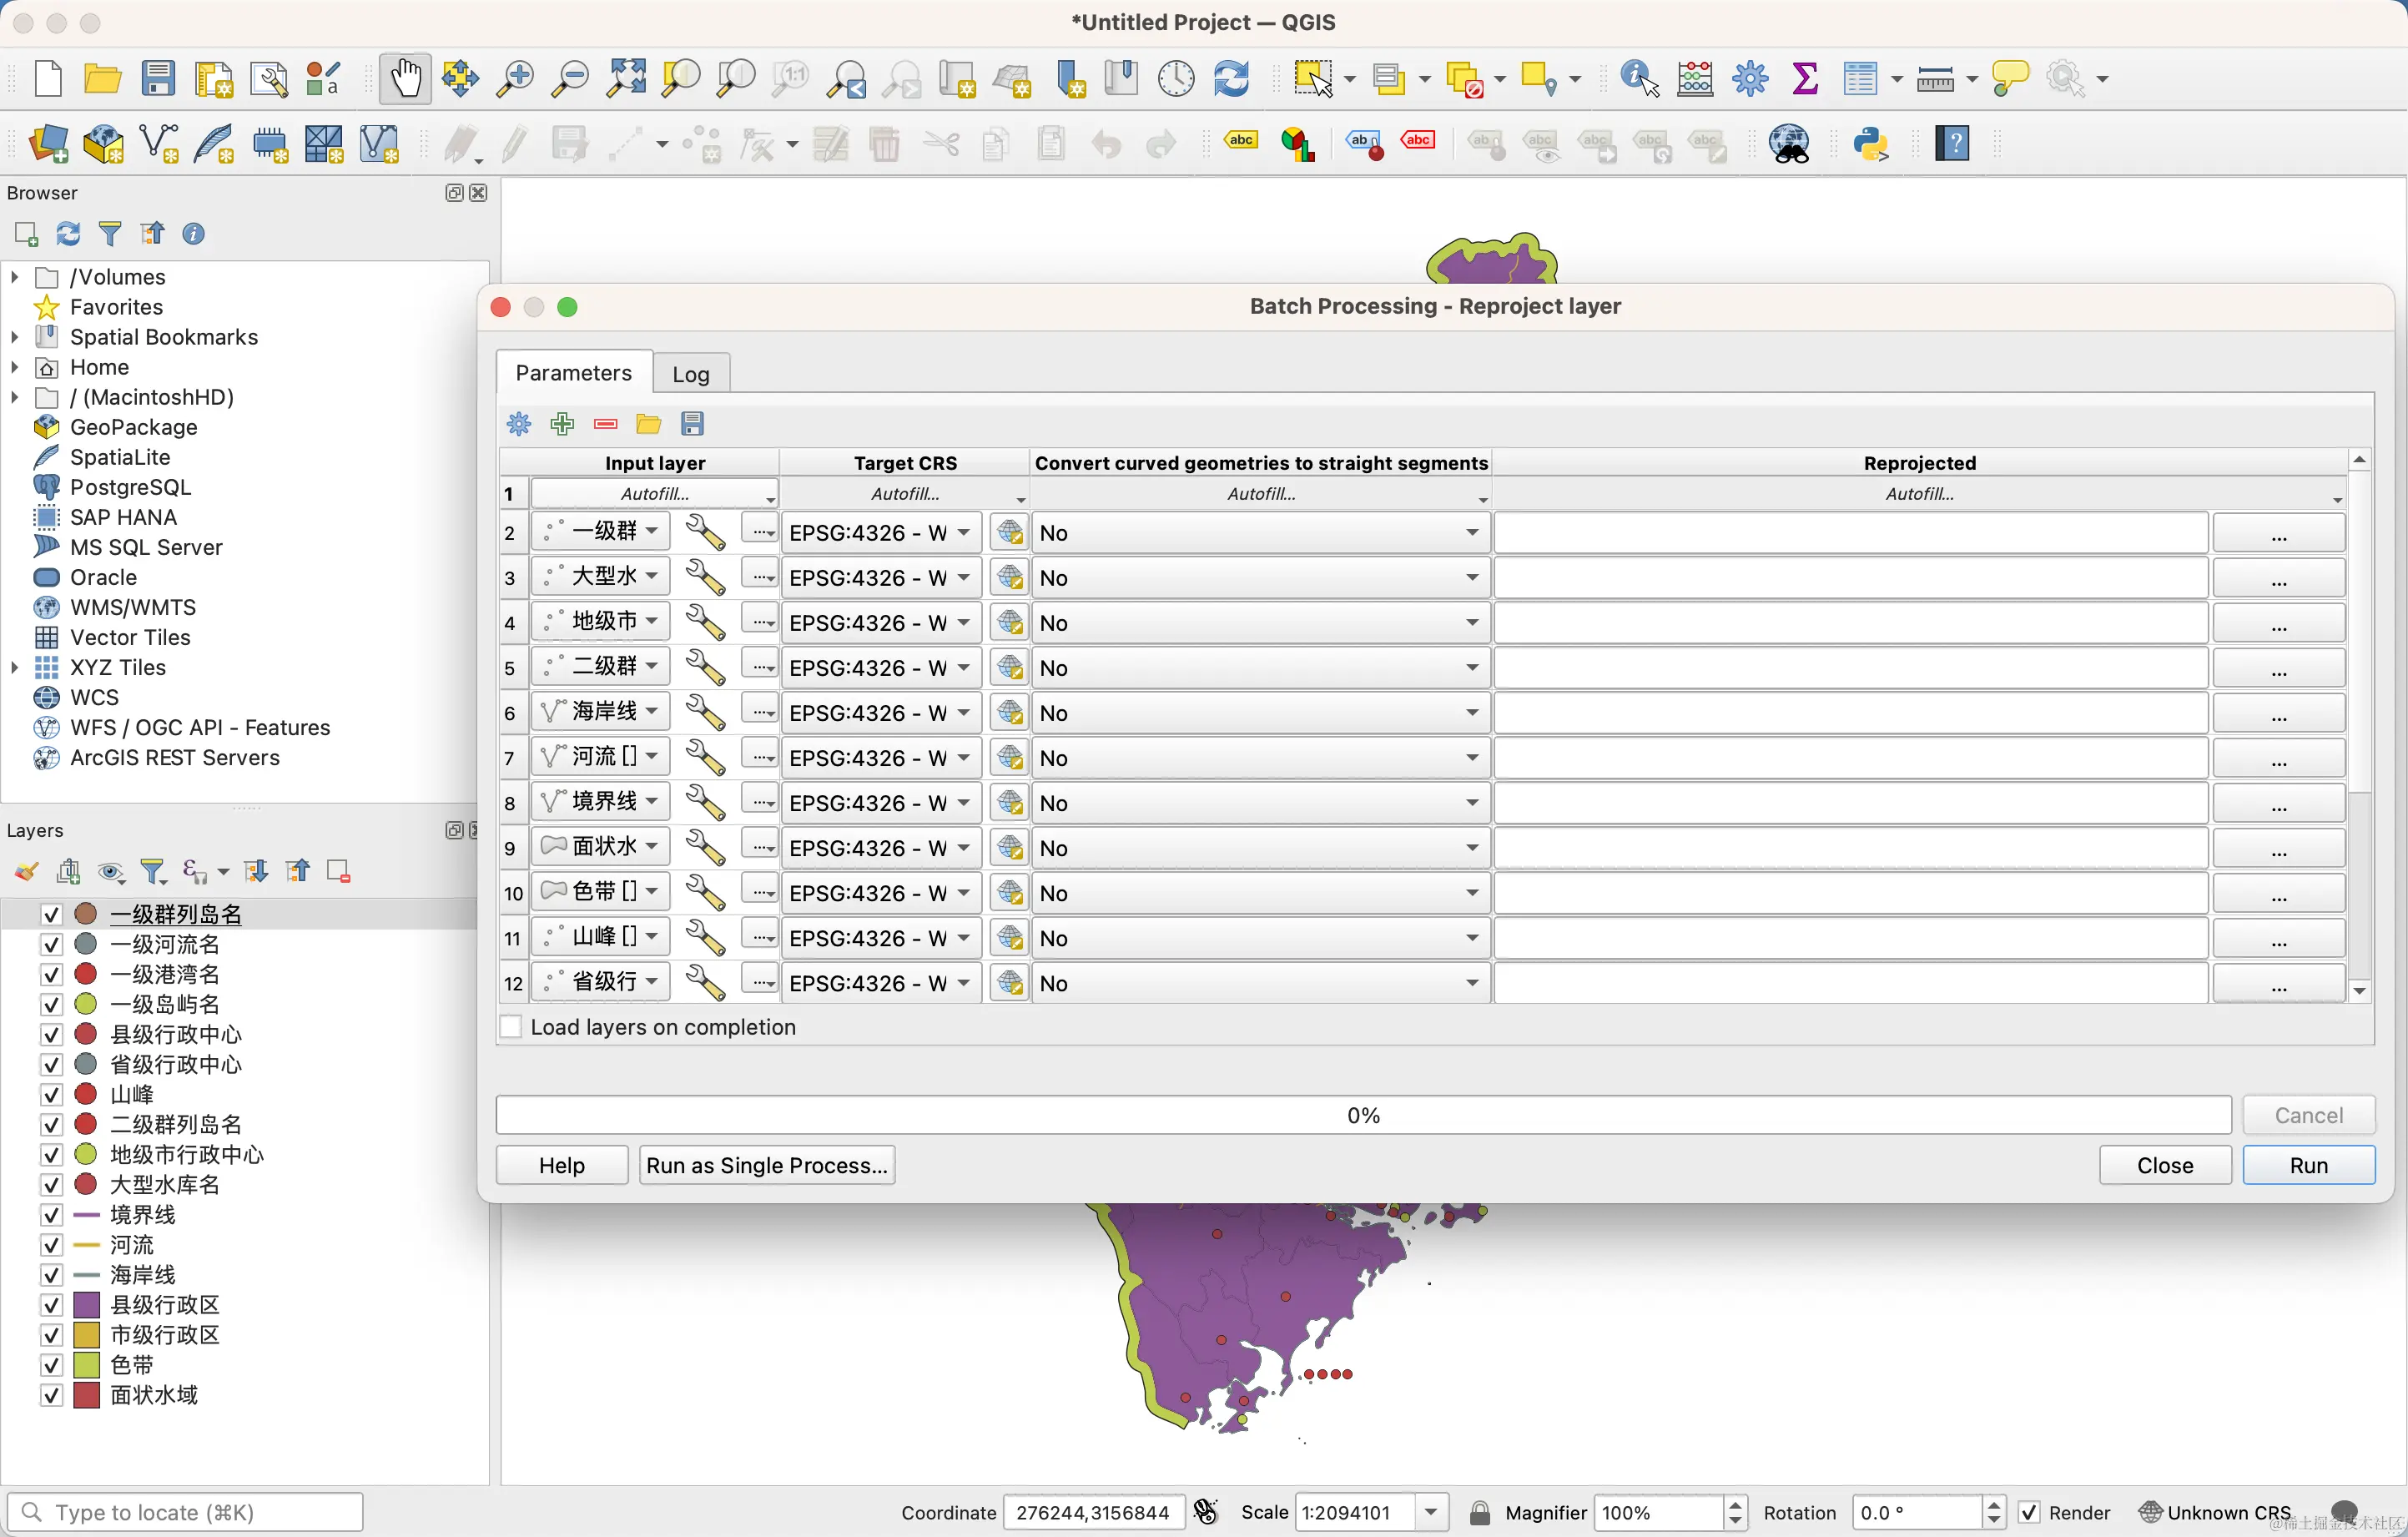The height and width of the screenshot is (1537, 2408).
Task: Select Favorites in Browser panel
Action: coord(116,307)
